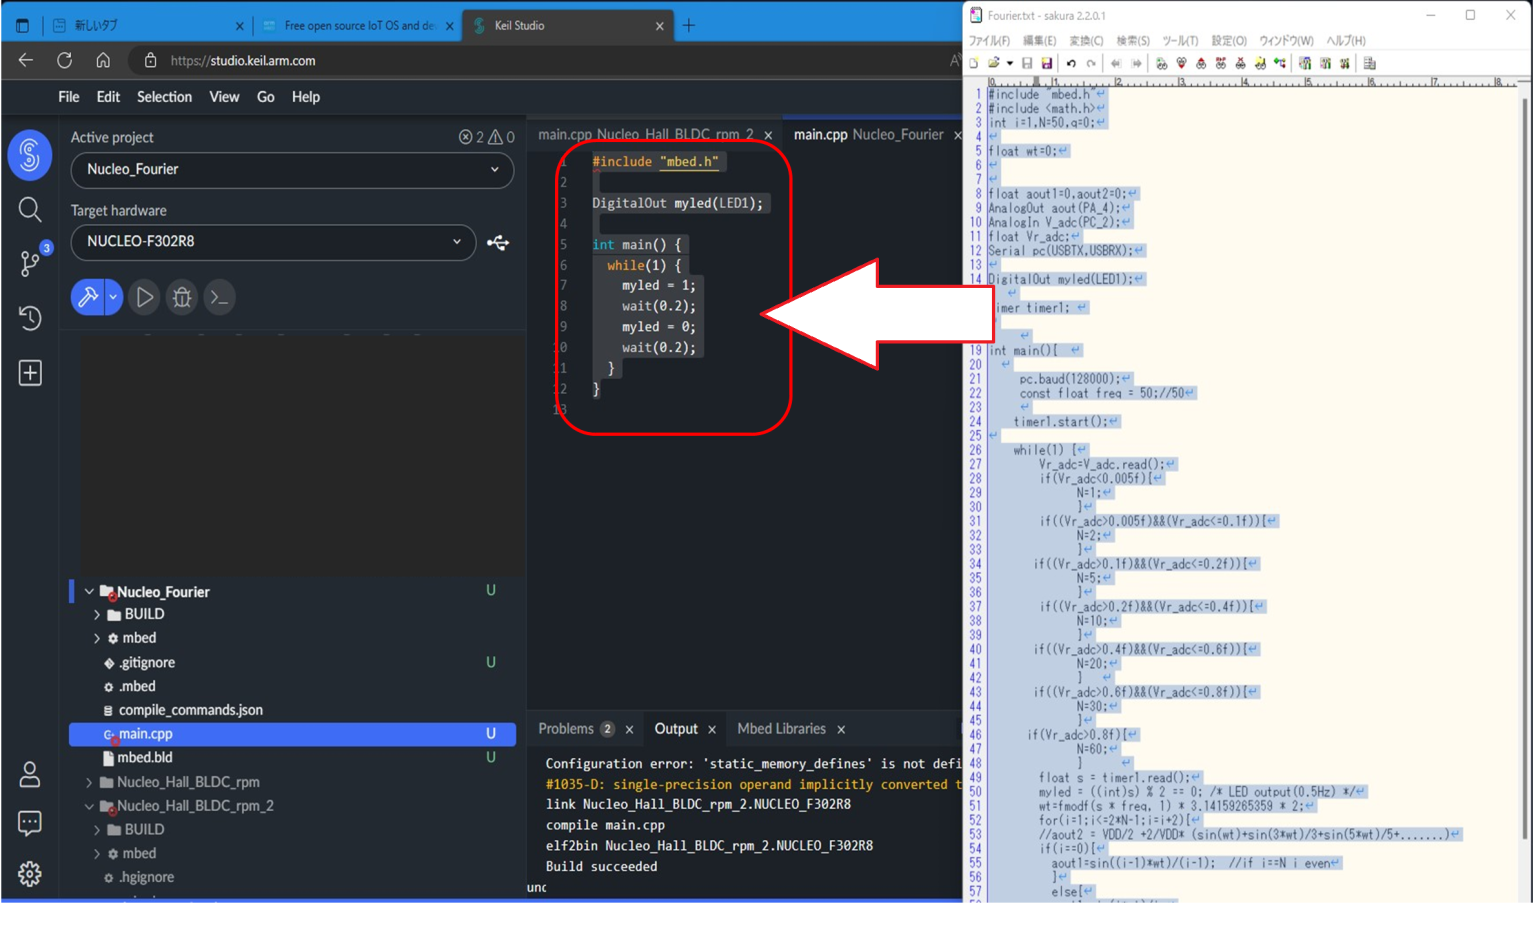Create new project via the plus sidebar icon
Viewport: 1536px width, 933px height.
coord(30,372)
